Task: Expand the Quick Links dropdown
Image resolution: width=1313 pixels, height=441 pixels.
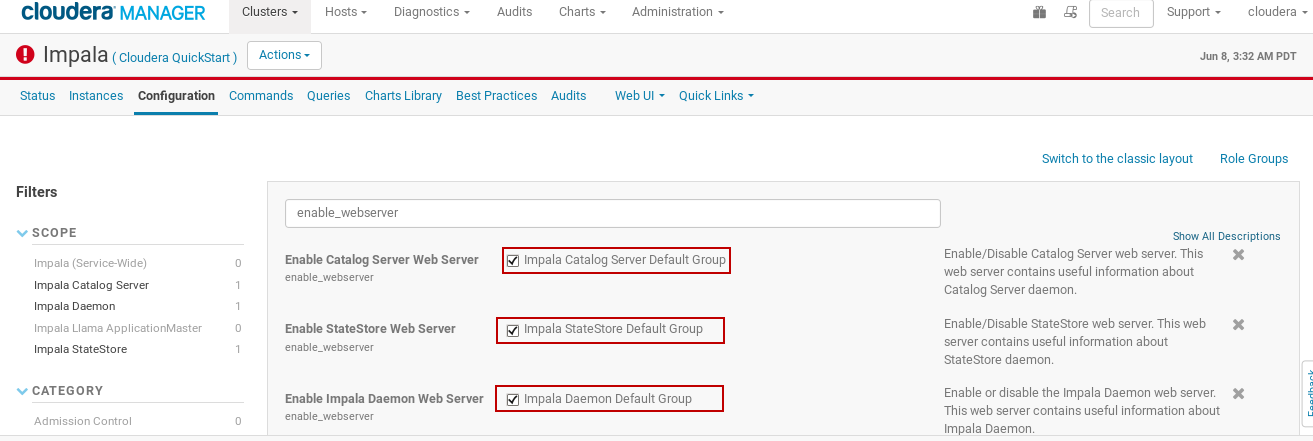Action: pos(716,96)
